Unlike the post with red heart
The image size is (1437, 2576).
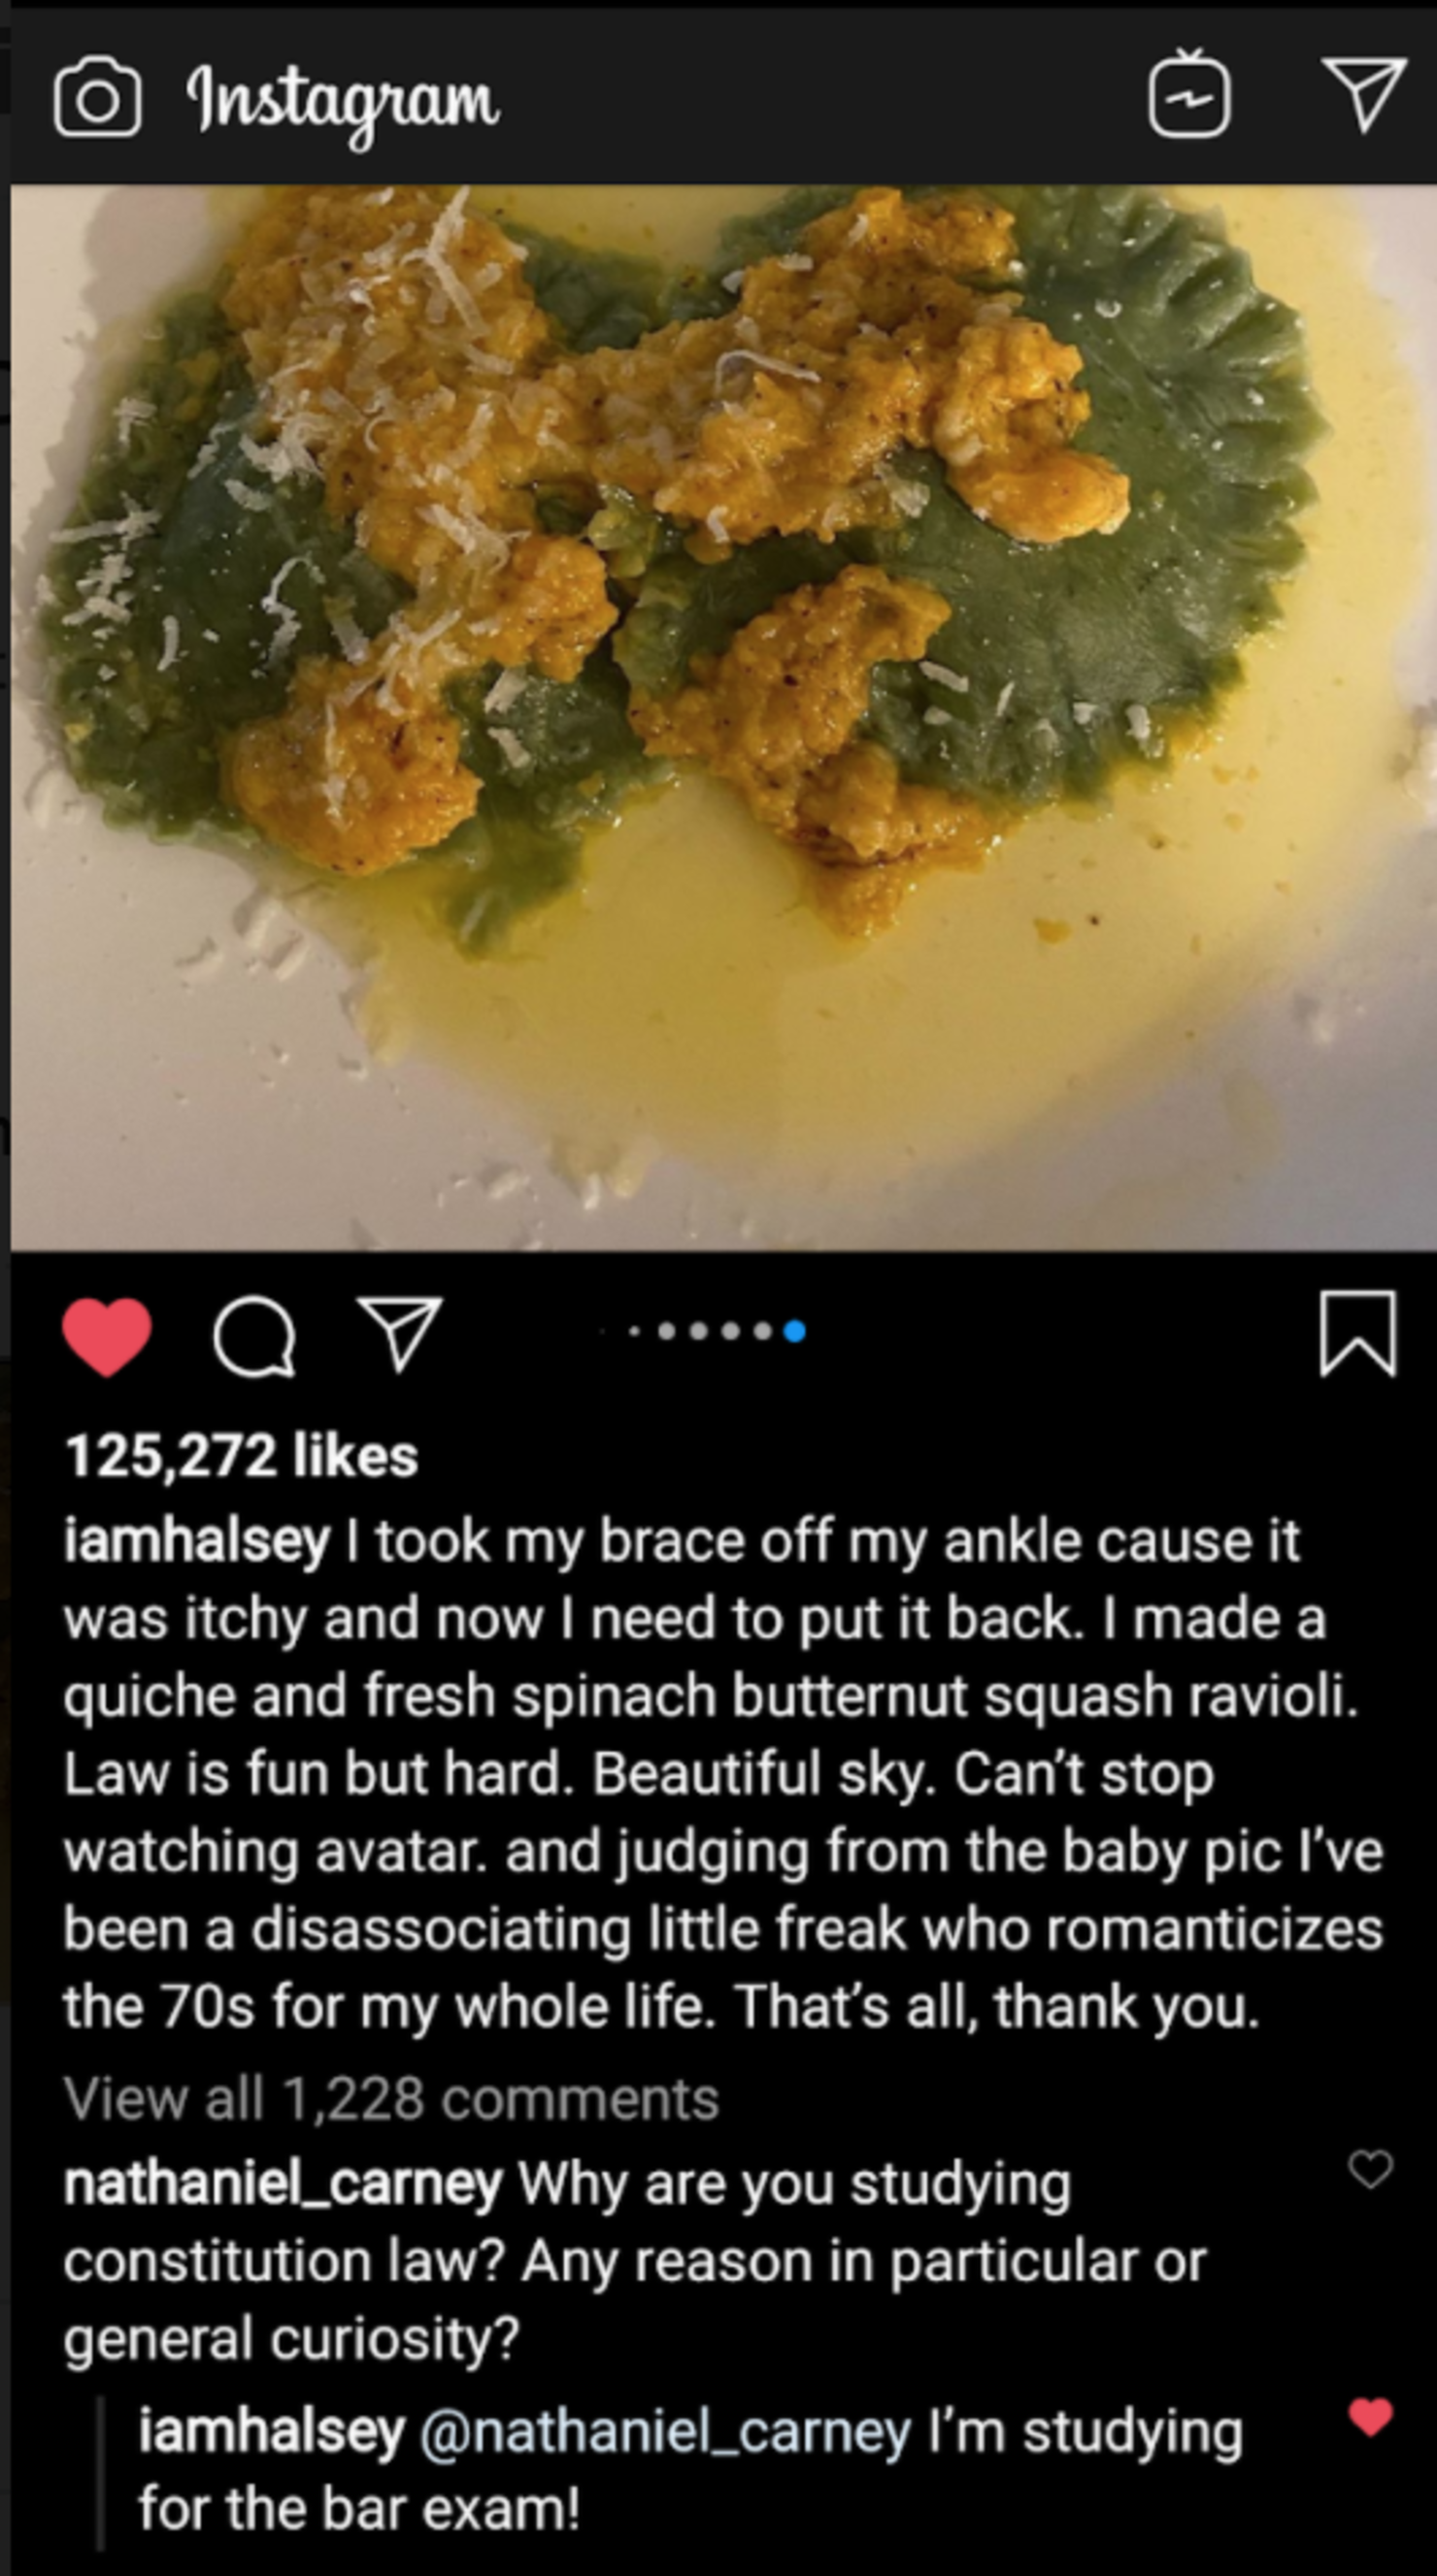[x=107, y=1336]
